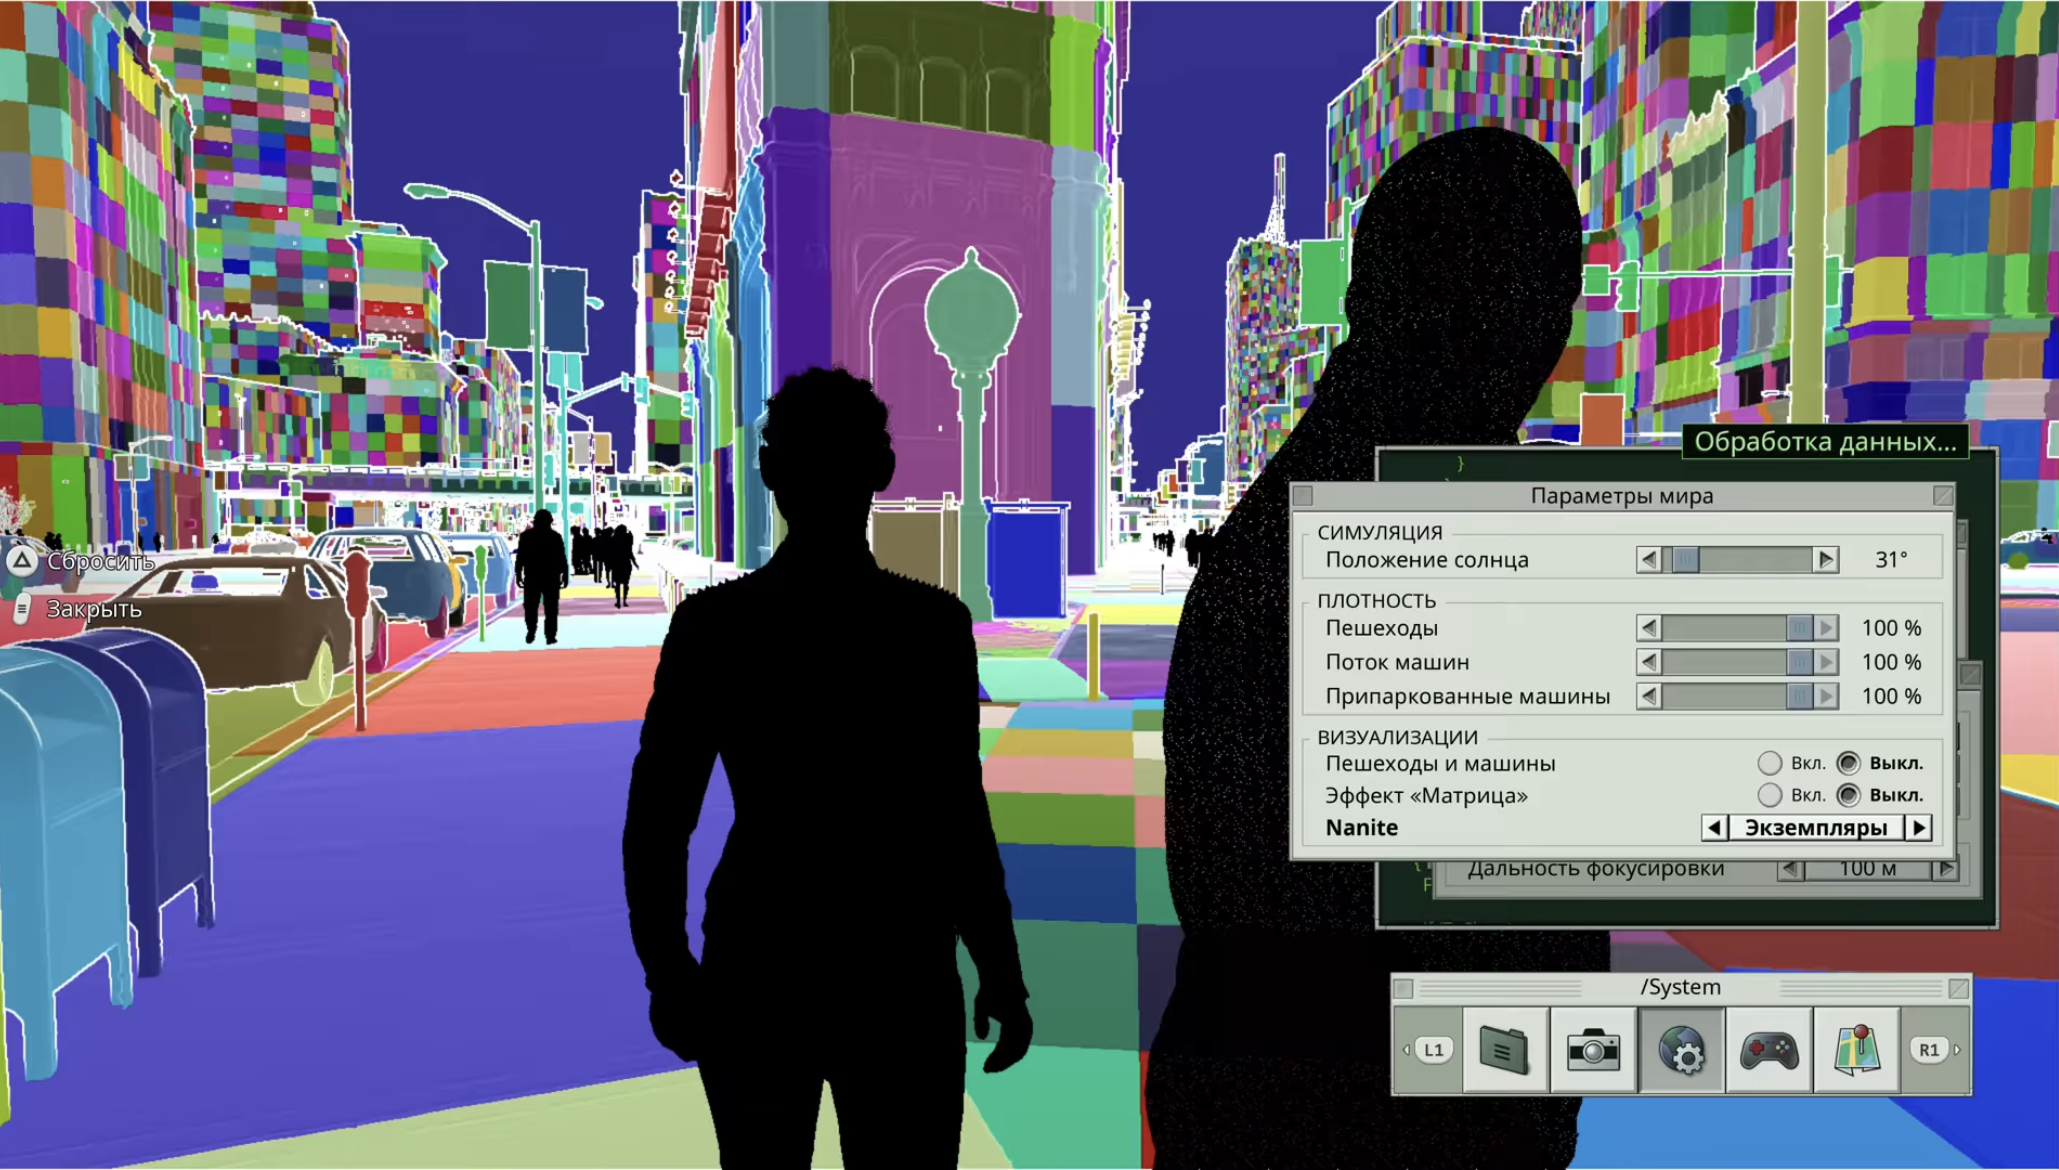Viewport: 2059px width, 1170px height.
Task: Increase Поток машин with right arrow
Action: point(1826,662)
